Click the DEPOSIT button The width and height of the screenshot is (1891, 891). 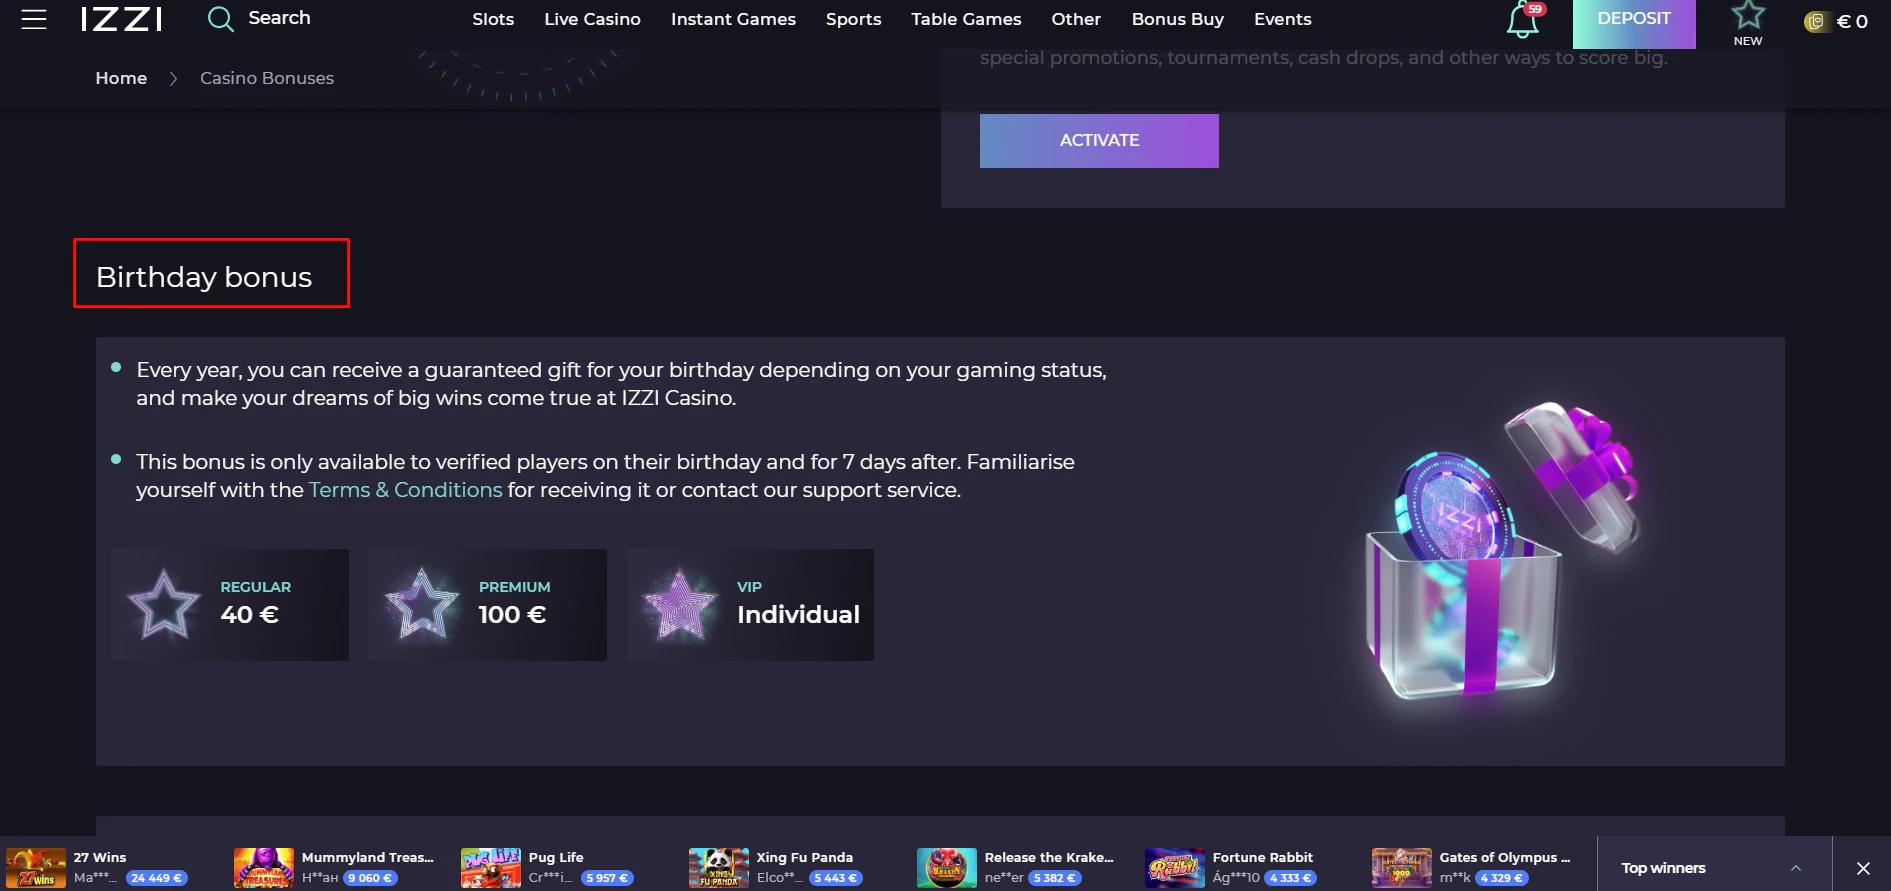coord(1634,22)
